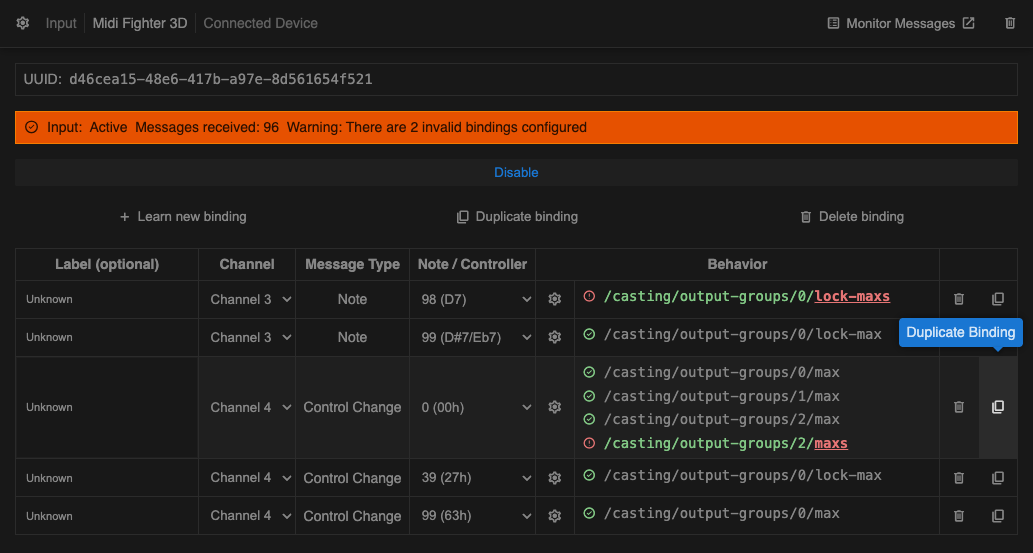Delete the 39 (27h) binding row
Screen dimensions: 1033x553
pos(959,478)
